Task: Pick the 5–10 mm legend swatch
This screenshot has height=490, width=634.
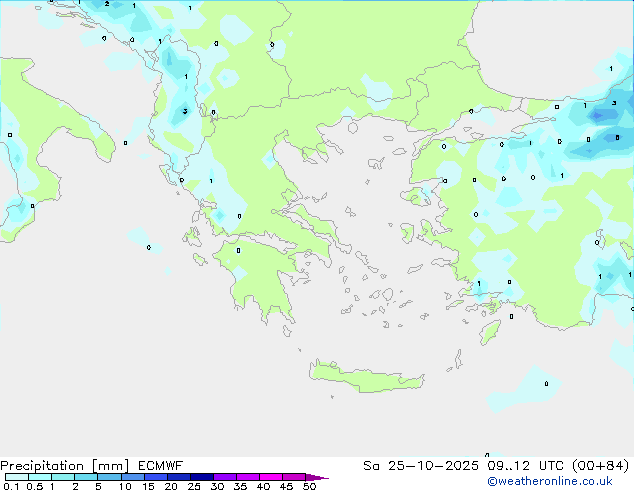Action: tap(109, 477)
